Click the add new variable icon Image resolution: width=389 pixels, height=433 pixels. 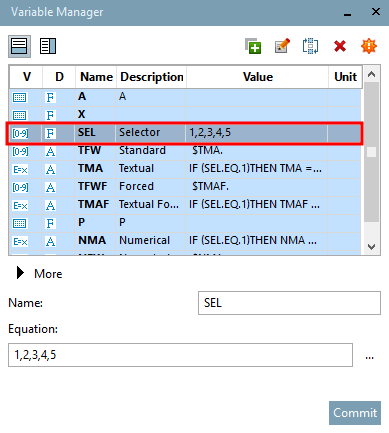[253, 46]
